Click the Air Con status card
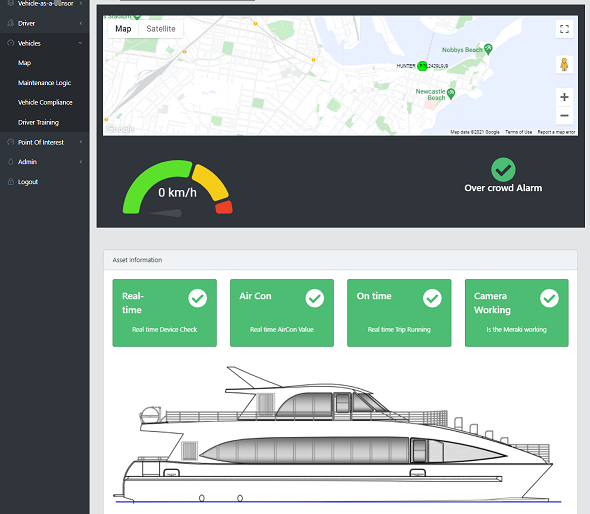 [x=282, y=313]
